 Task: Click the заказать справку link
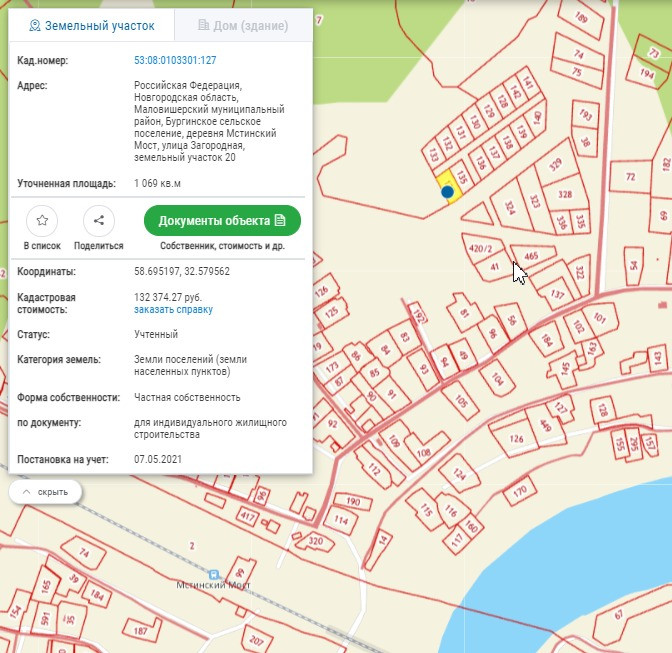173,310
